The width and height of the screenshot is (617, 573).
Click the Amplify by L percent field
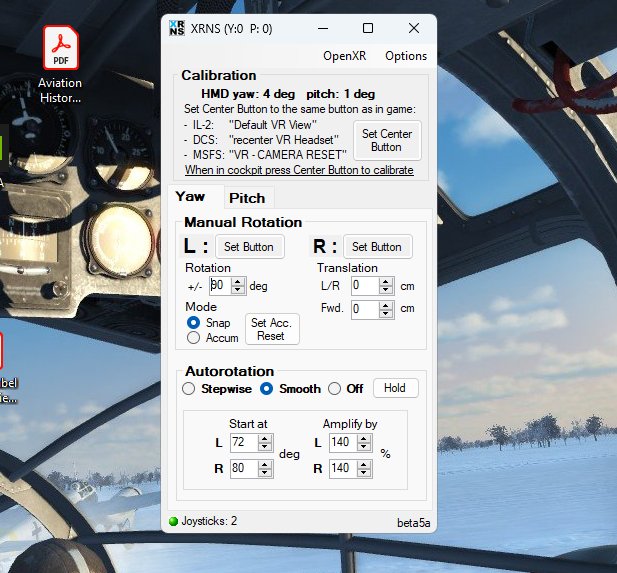(343, 443)
